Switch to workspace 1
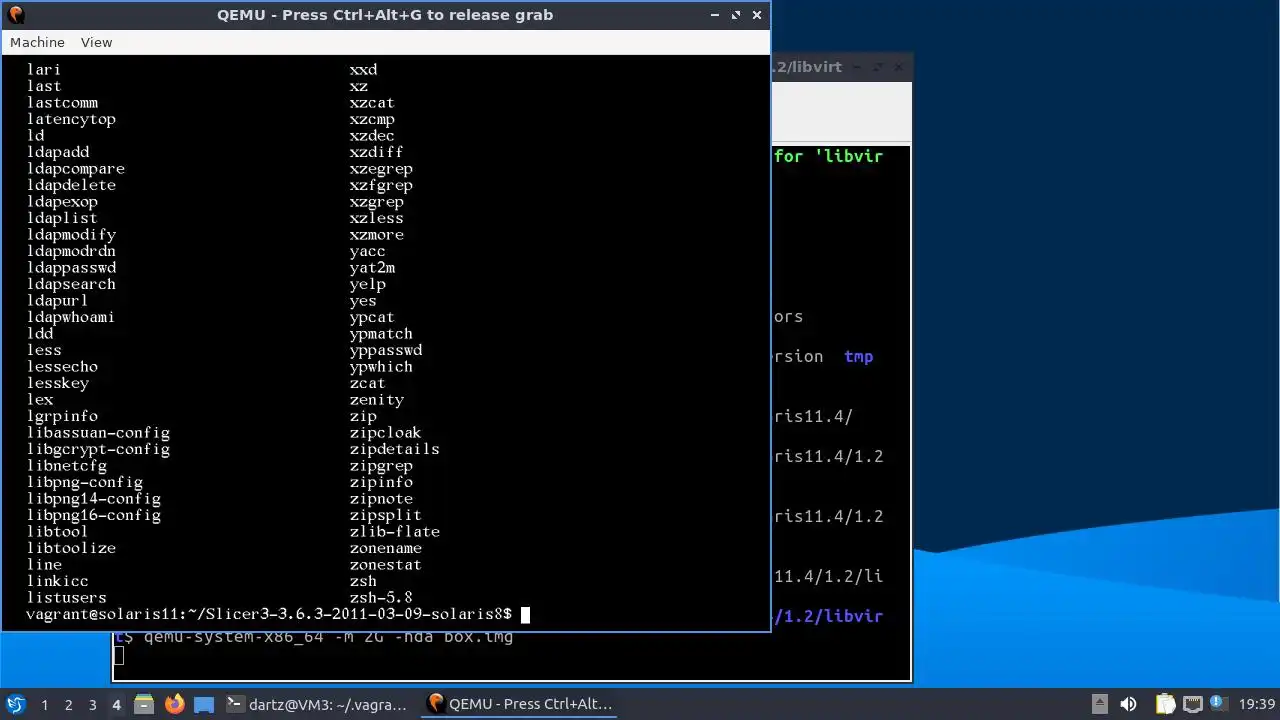The image size is (1280, 720). pos(44,705)
